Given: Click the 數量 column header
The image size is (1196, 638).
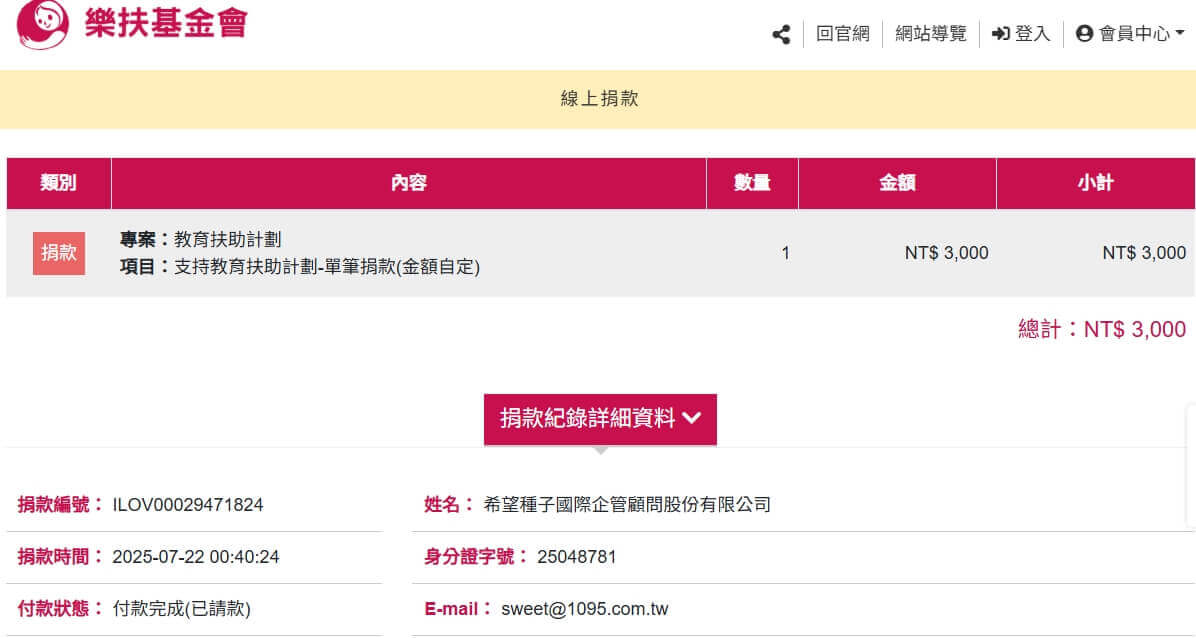Looking at the screenshot, I should [752, 183].
